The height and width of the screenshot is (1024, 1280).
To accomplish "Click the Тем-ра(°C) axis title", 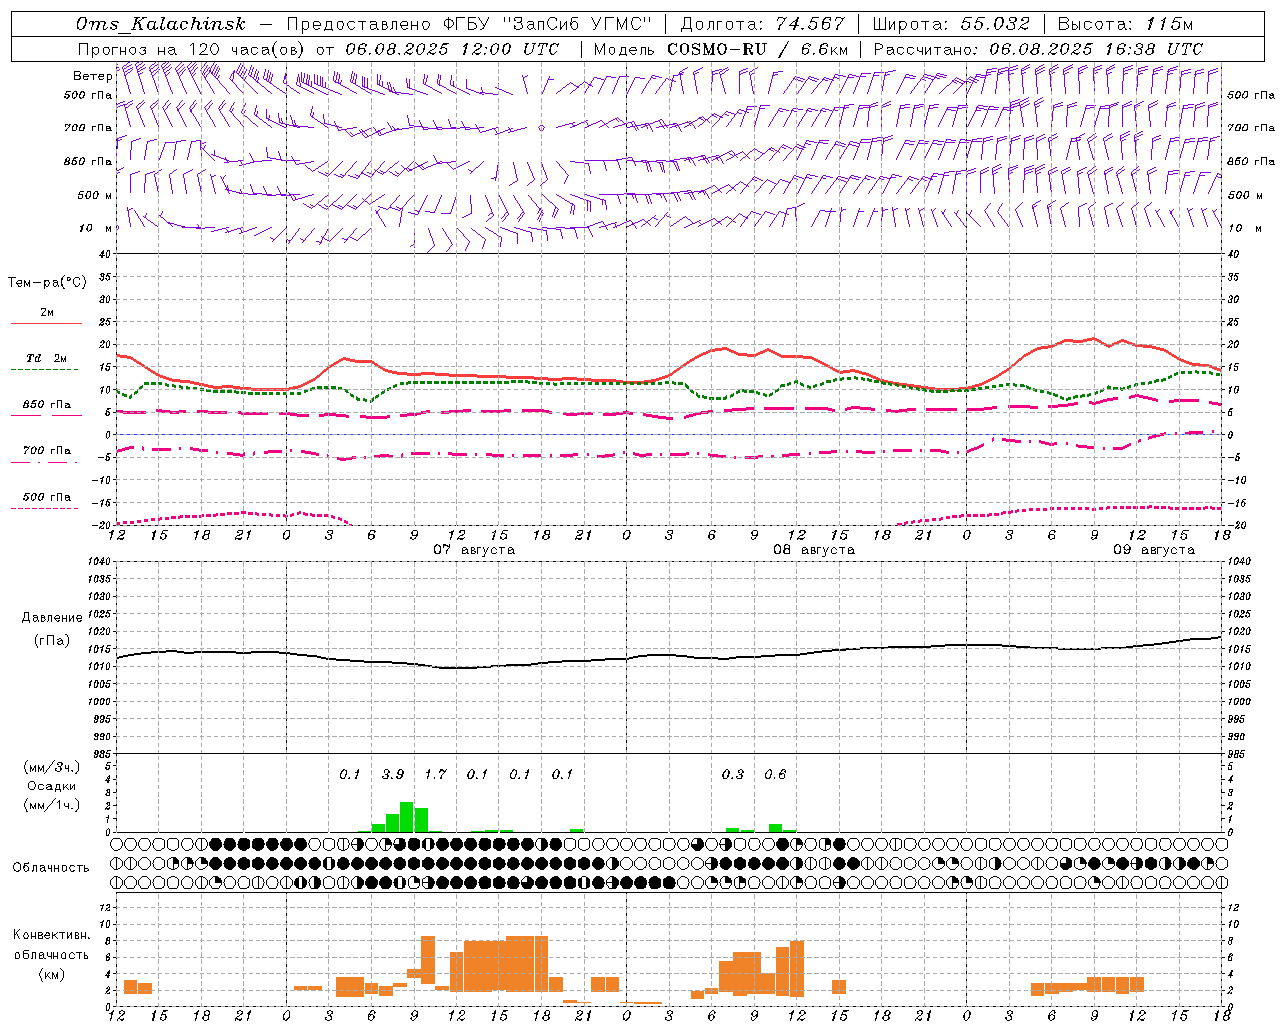I will point(47,283).
